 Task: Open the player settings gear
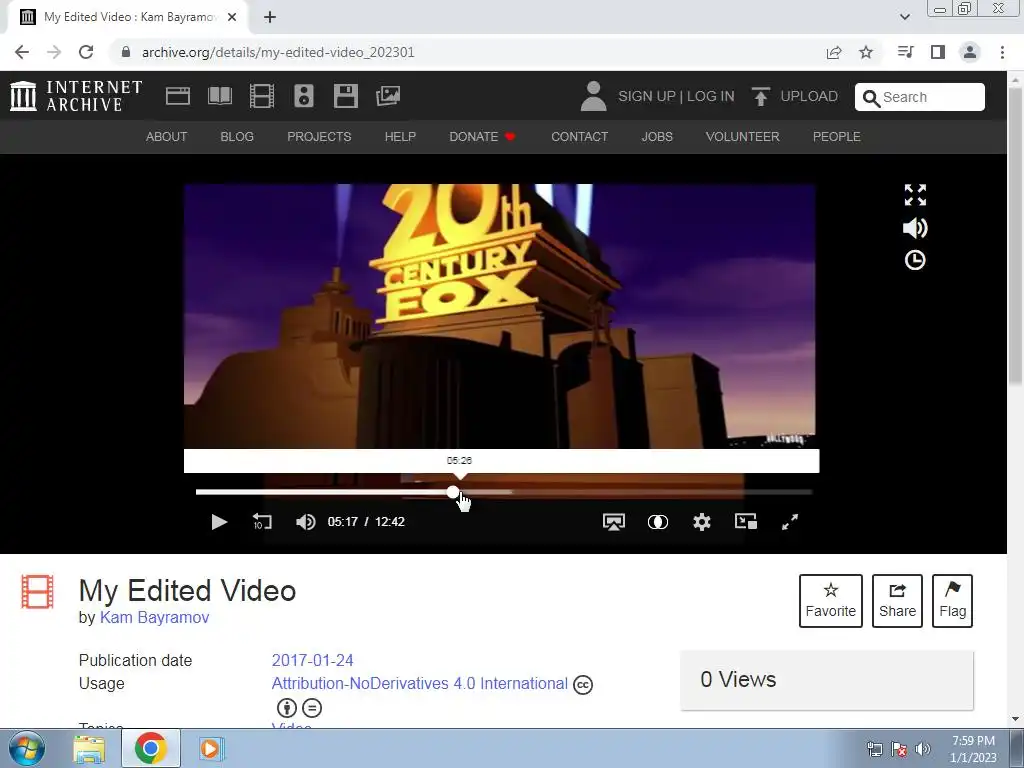[x=701, y=522]
